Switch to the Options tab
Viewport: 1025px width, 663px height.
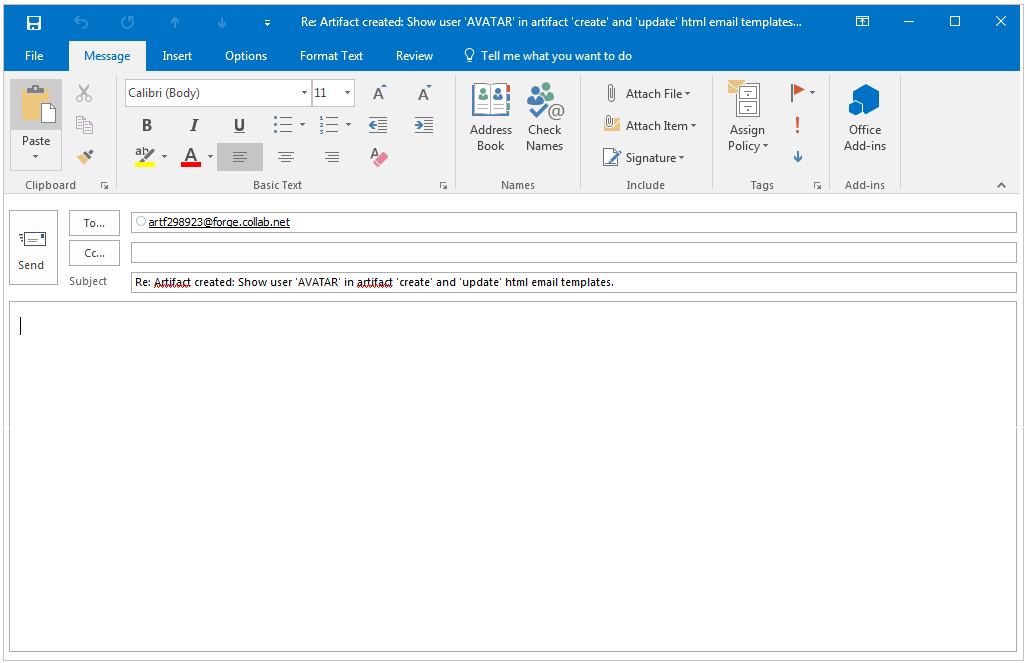point(246,56)
